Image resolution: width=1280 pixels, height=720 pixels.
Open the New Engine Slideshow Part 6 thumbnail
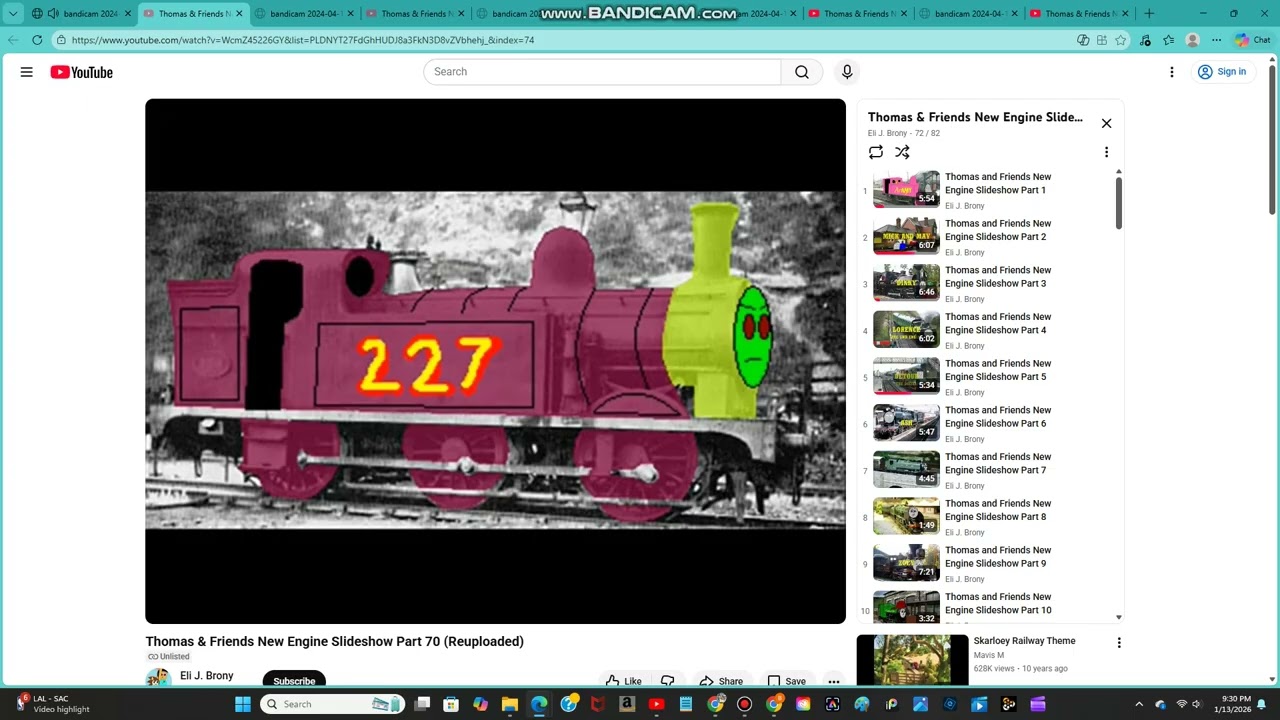tap(906, 423)
